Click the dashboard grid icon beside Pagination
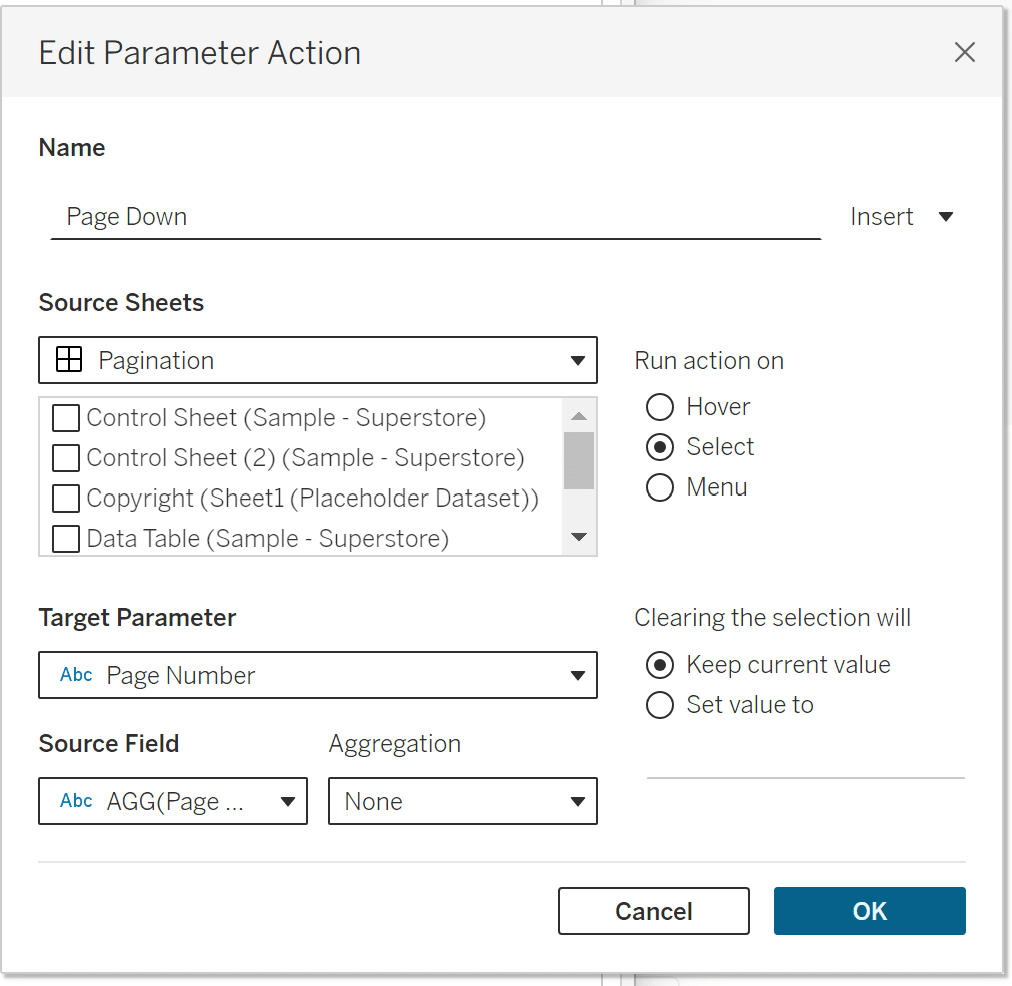Screen dimensions: 1012x986 pos(68,359)
